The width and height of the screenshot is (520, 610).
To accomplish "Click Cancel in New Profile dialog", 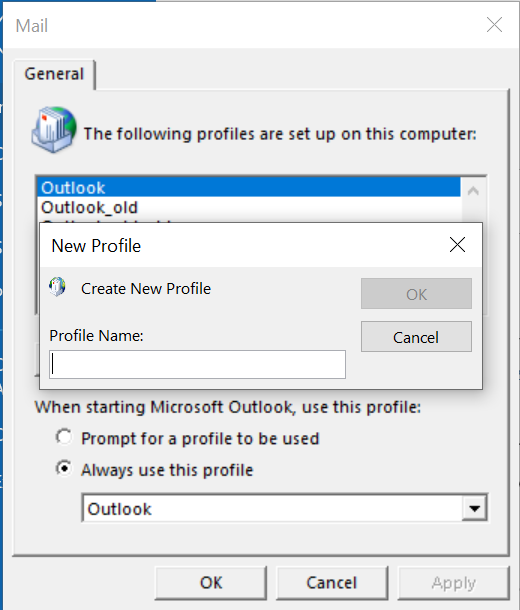I will tap(416, 337).
